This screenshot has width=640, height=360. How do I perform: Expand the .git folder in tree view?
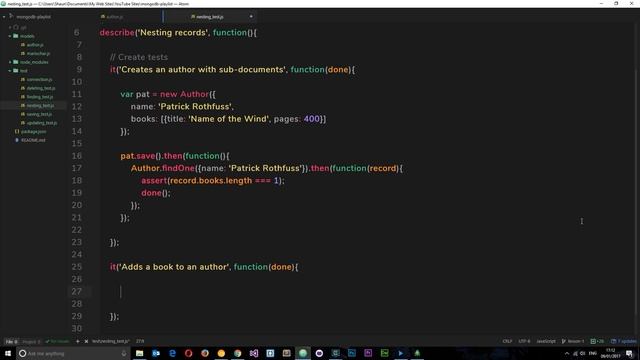click(10, 27)
